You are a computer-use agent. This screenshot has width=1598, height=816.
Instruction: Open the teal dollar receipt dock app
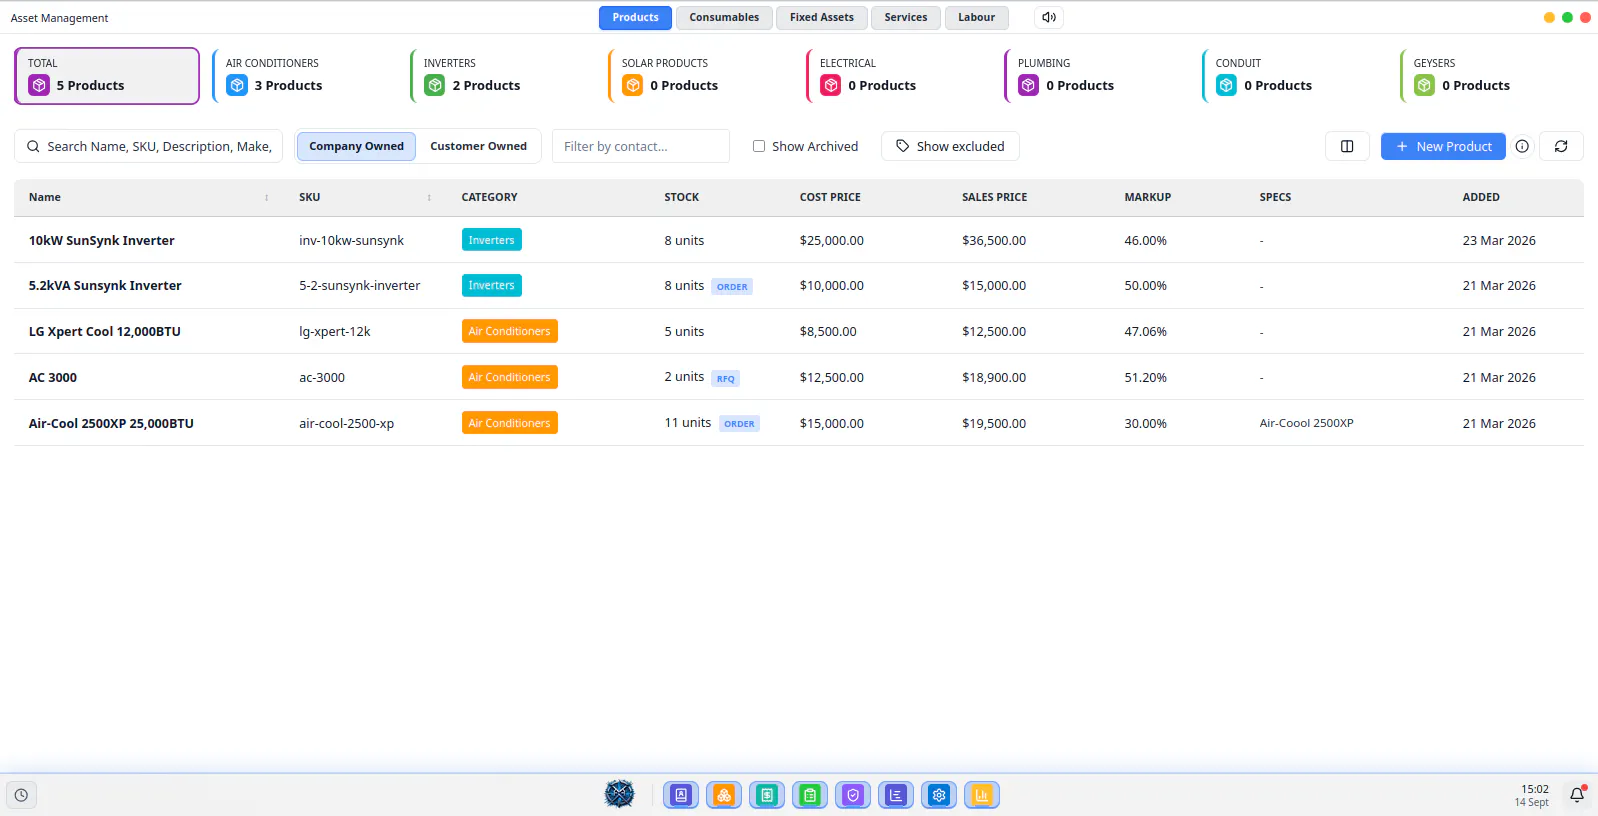tap(767, 795)
